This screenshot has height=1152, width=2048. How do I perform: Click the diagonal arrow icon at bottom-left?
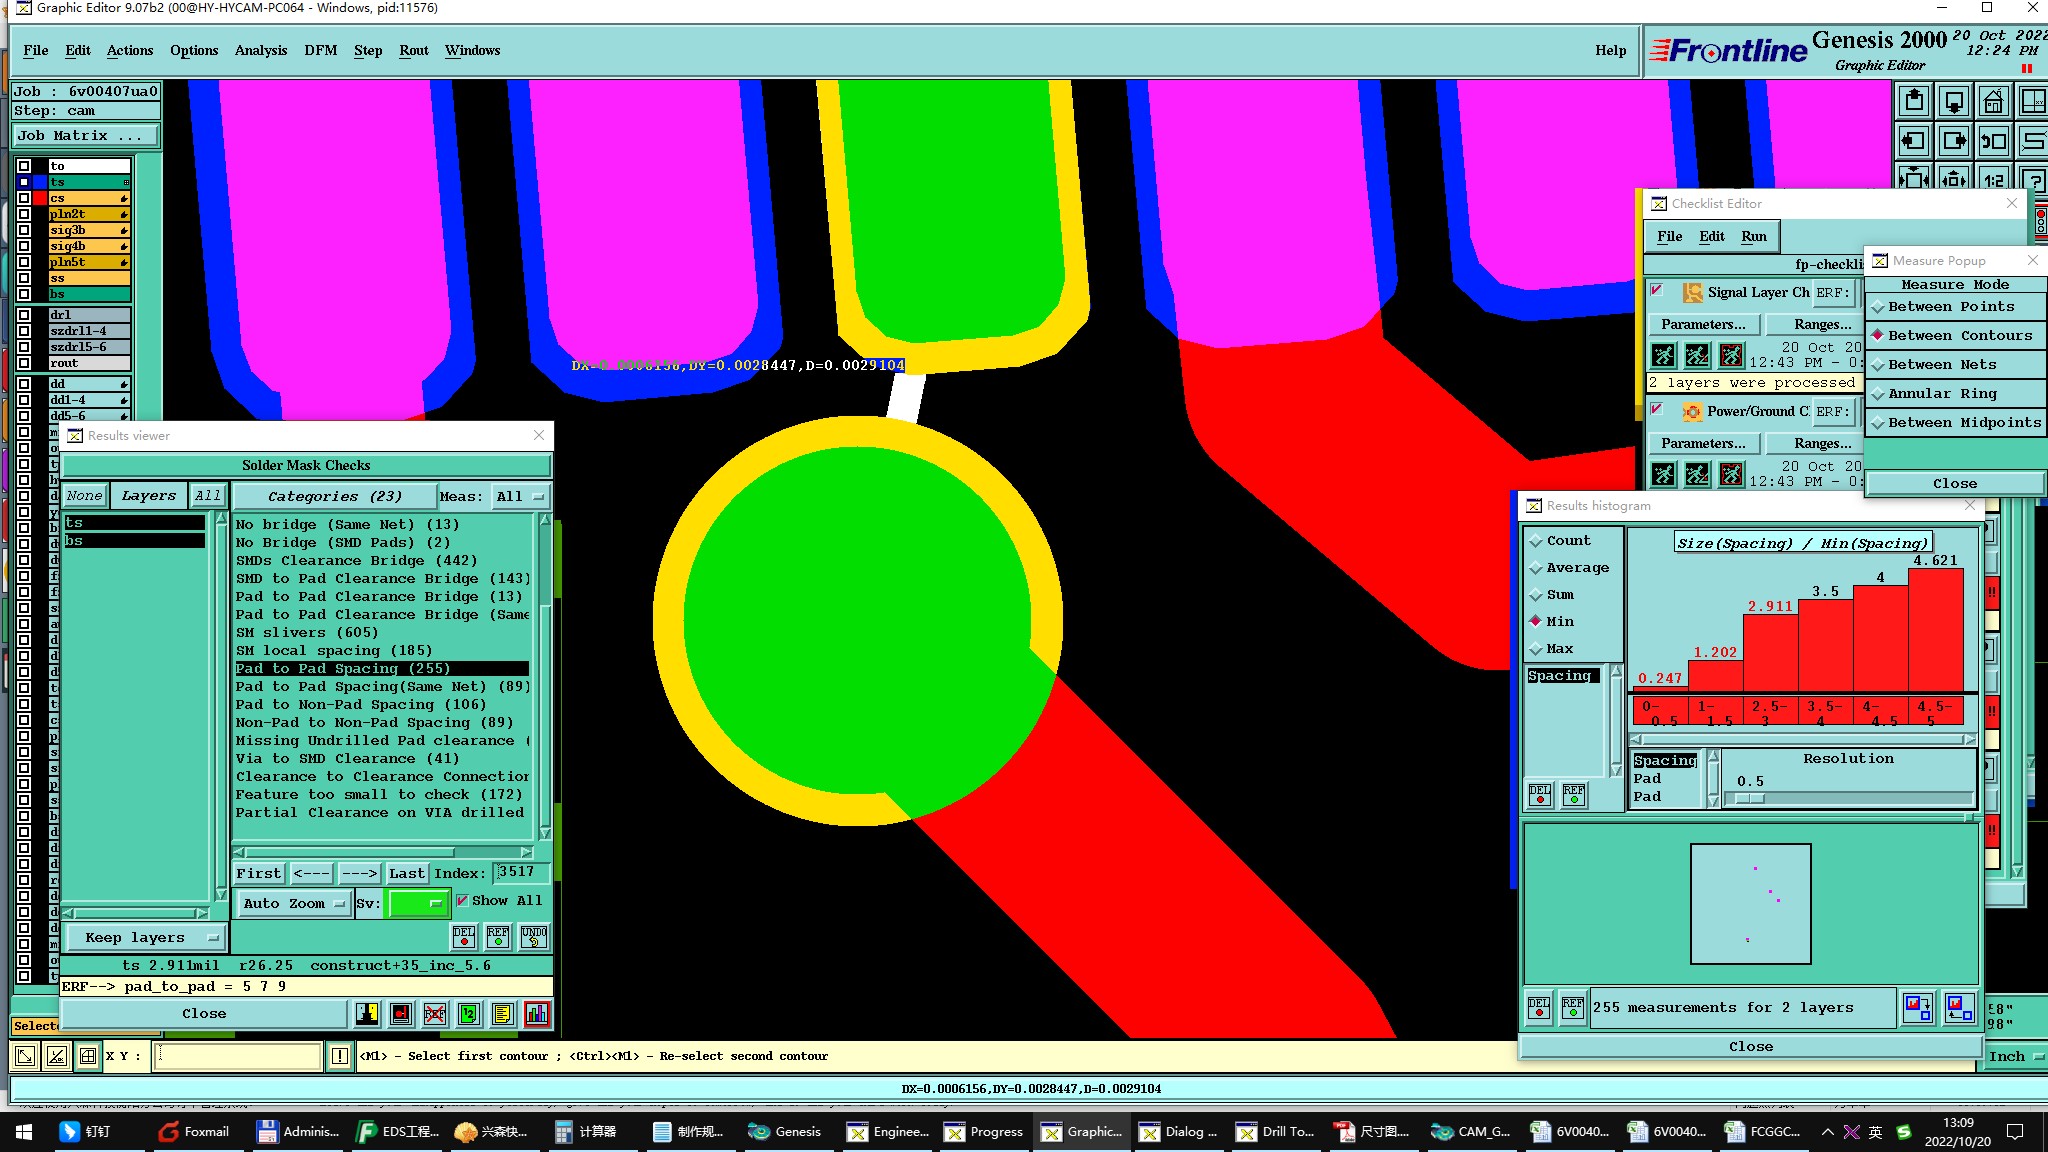click(25, 1056)
